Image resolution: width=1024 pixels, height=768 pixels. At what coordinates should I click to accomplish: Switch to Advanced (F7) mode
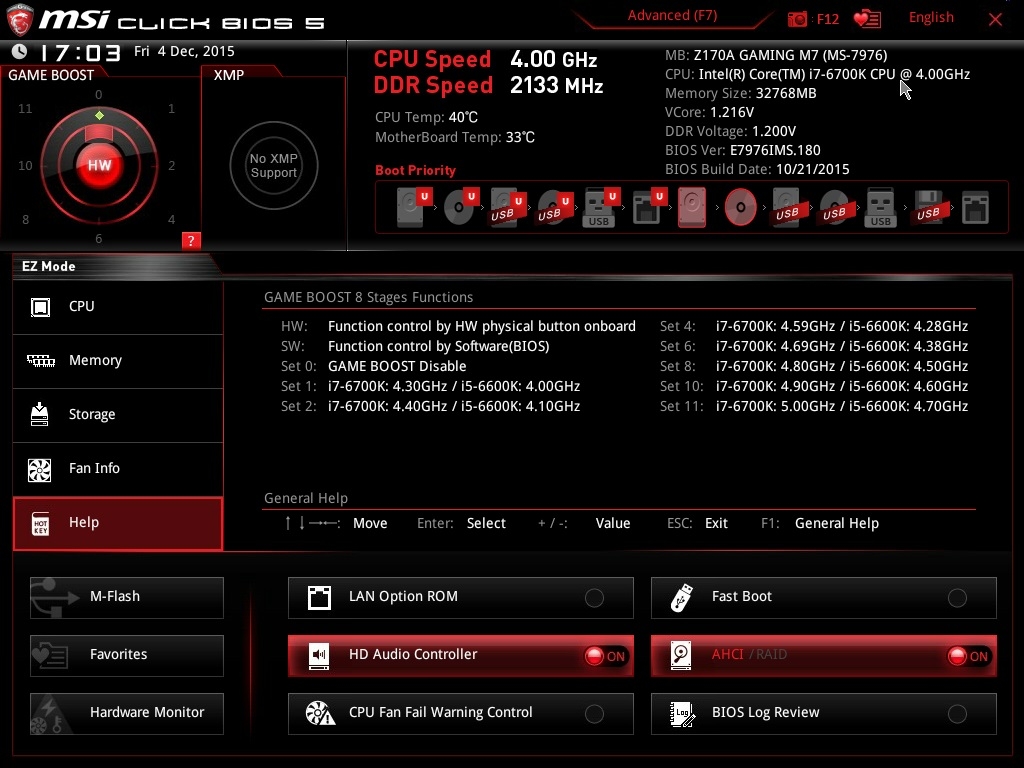click(x=673, y=16)
